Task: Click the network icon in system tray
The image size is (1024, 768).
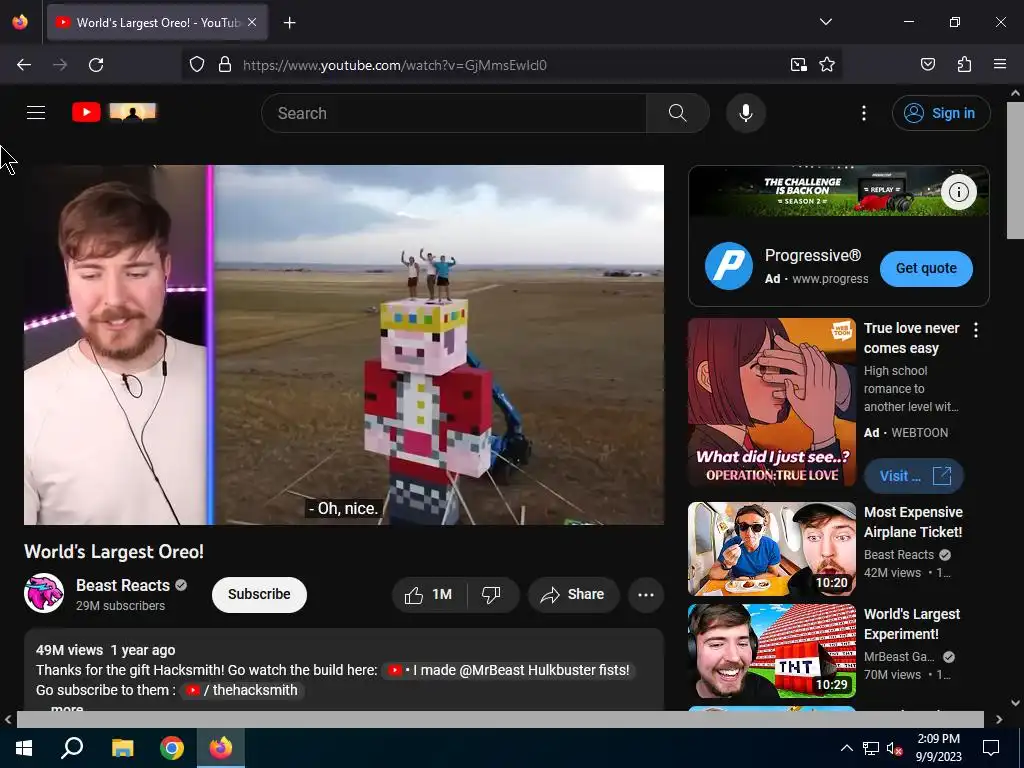Action: coord(871,748)
